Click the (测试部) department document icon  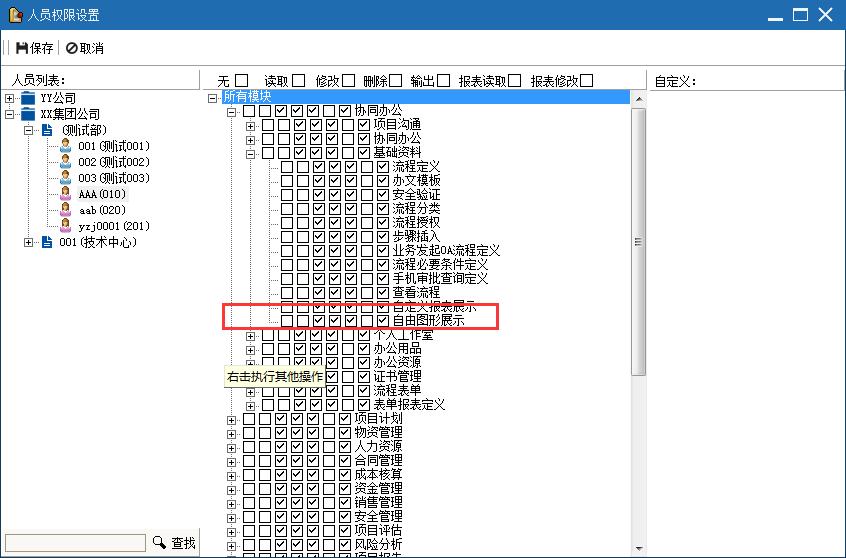[x=47, y=130]
